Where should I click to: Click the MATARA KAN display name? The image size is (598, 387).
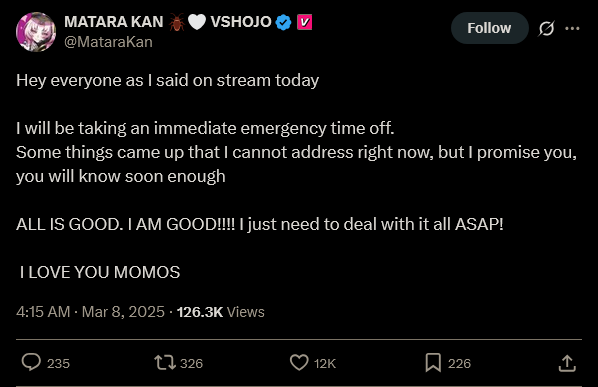click(114, 22)
